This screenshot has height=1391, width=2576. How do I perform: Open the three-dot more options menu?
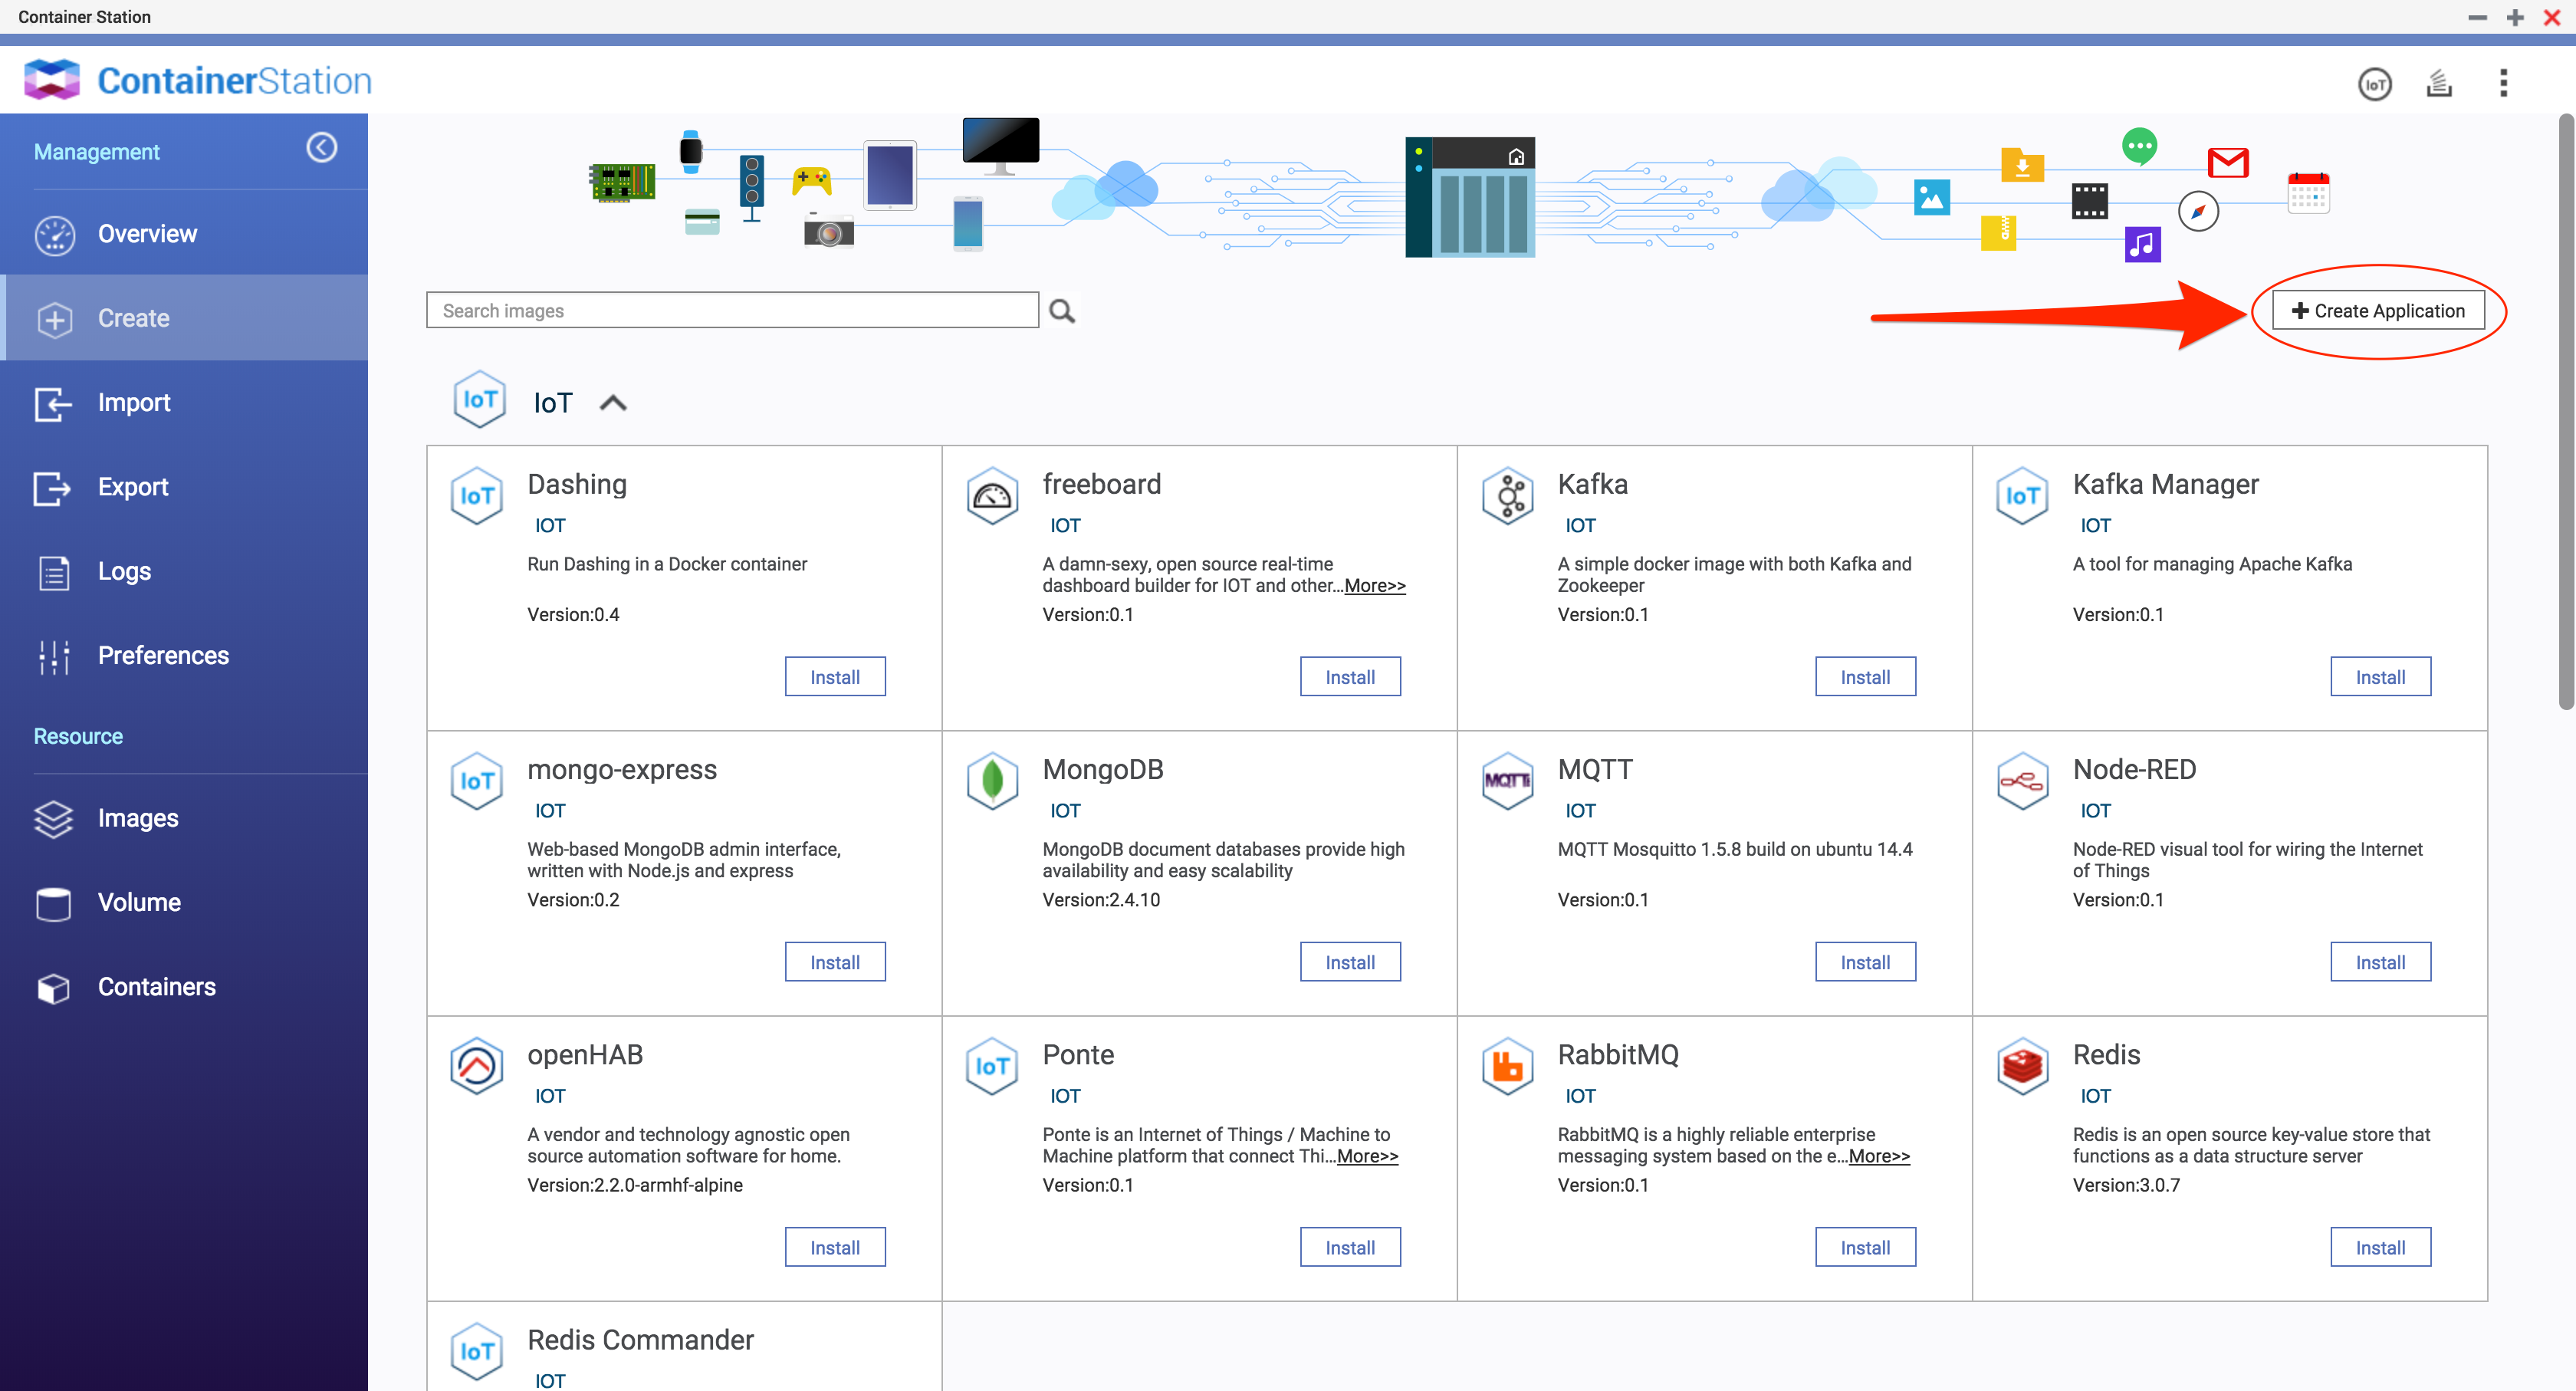click(x=2503, y=84)
